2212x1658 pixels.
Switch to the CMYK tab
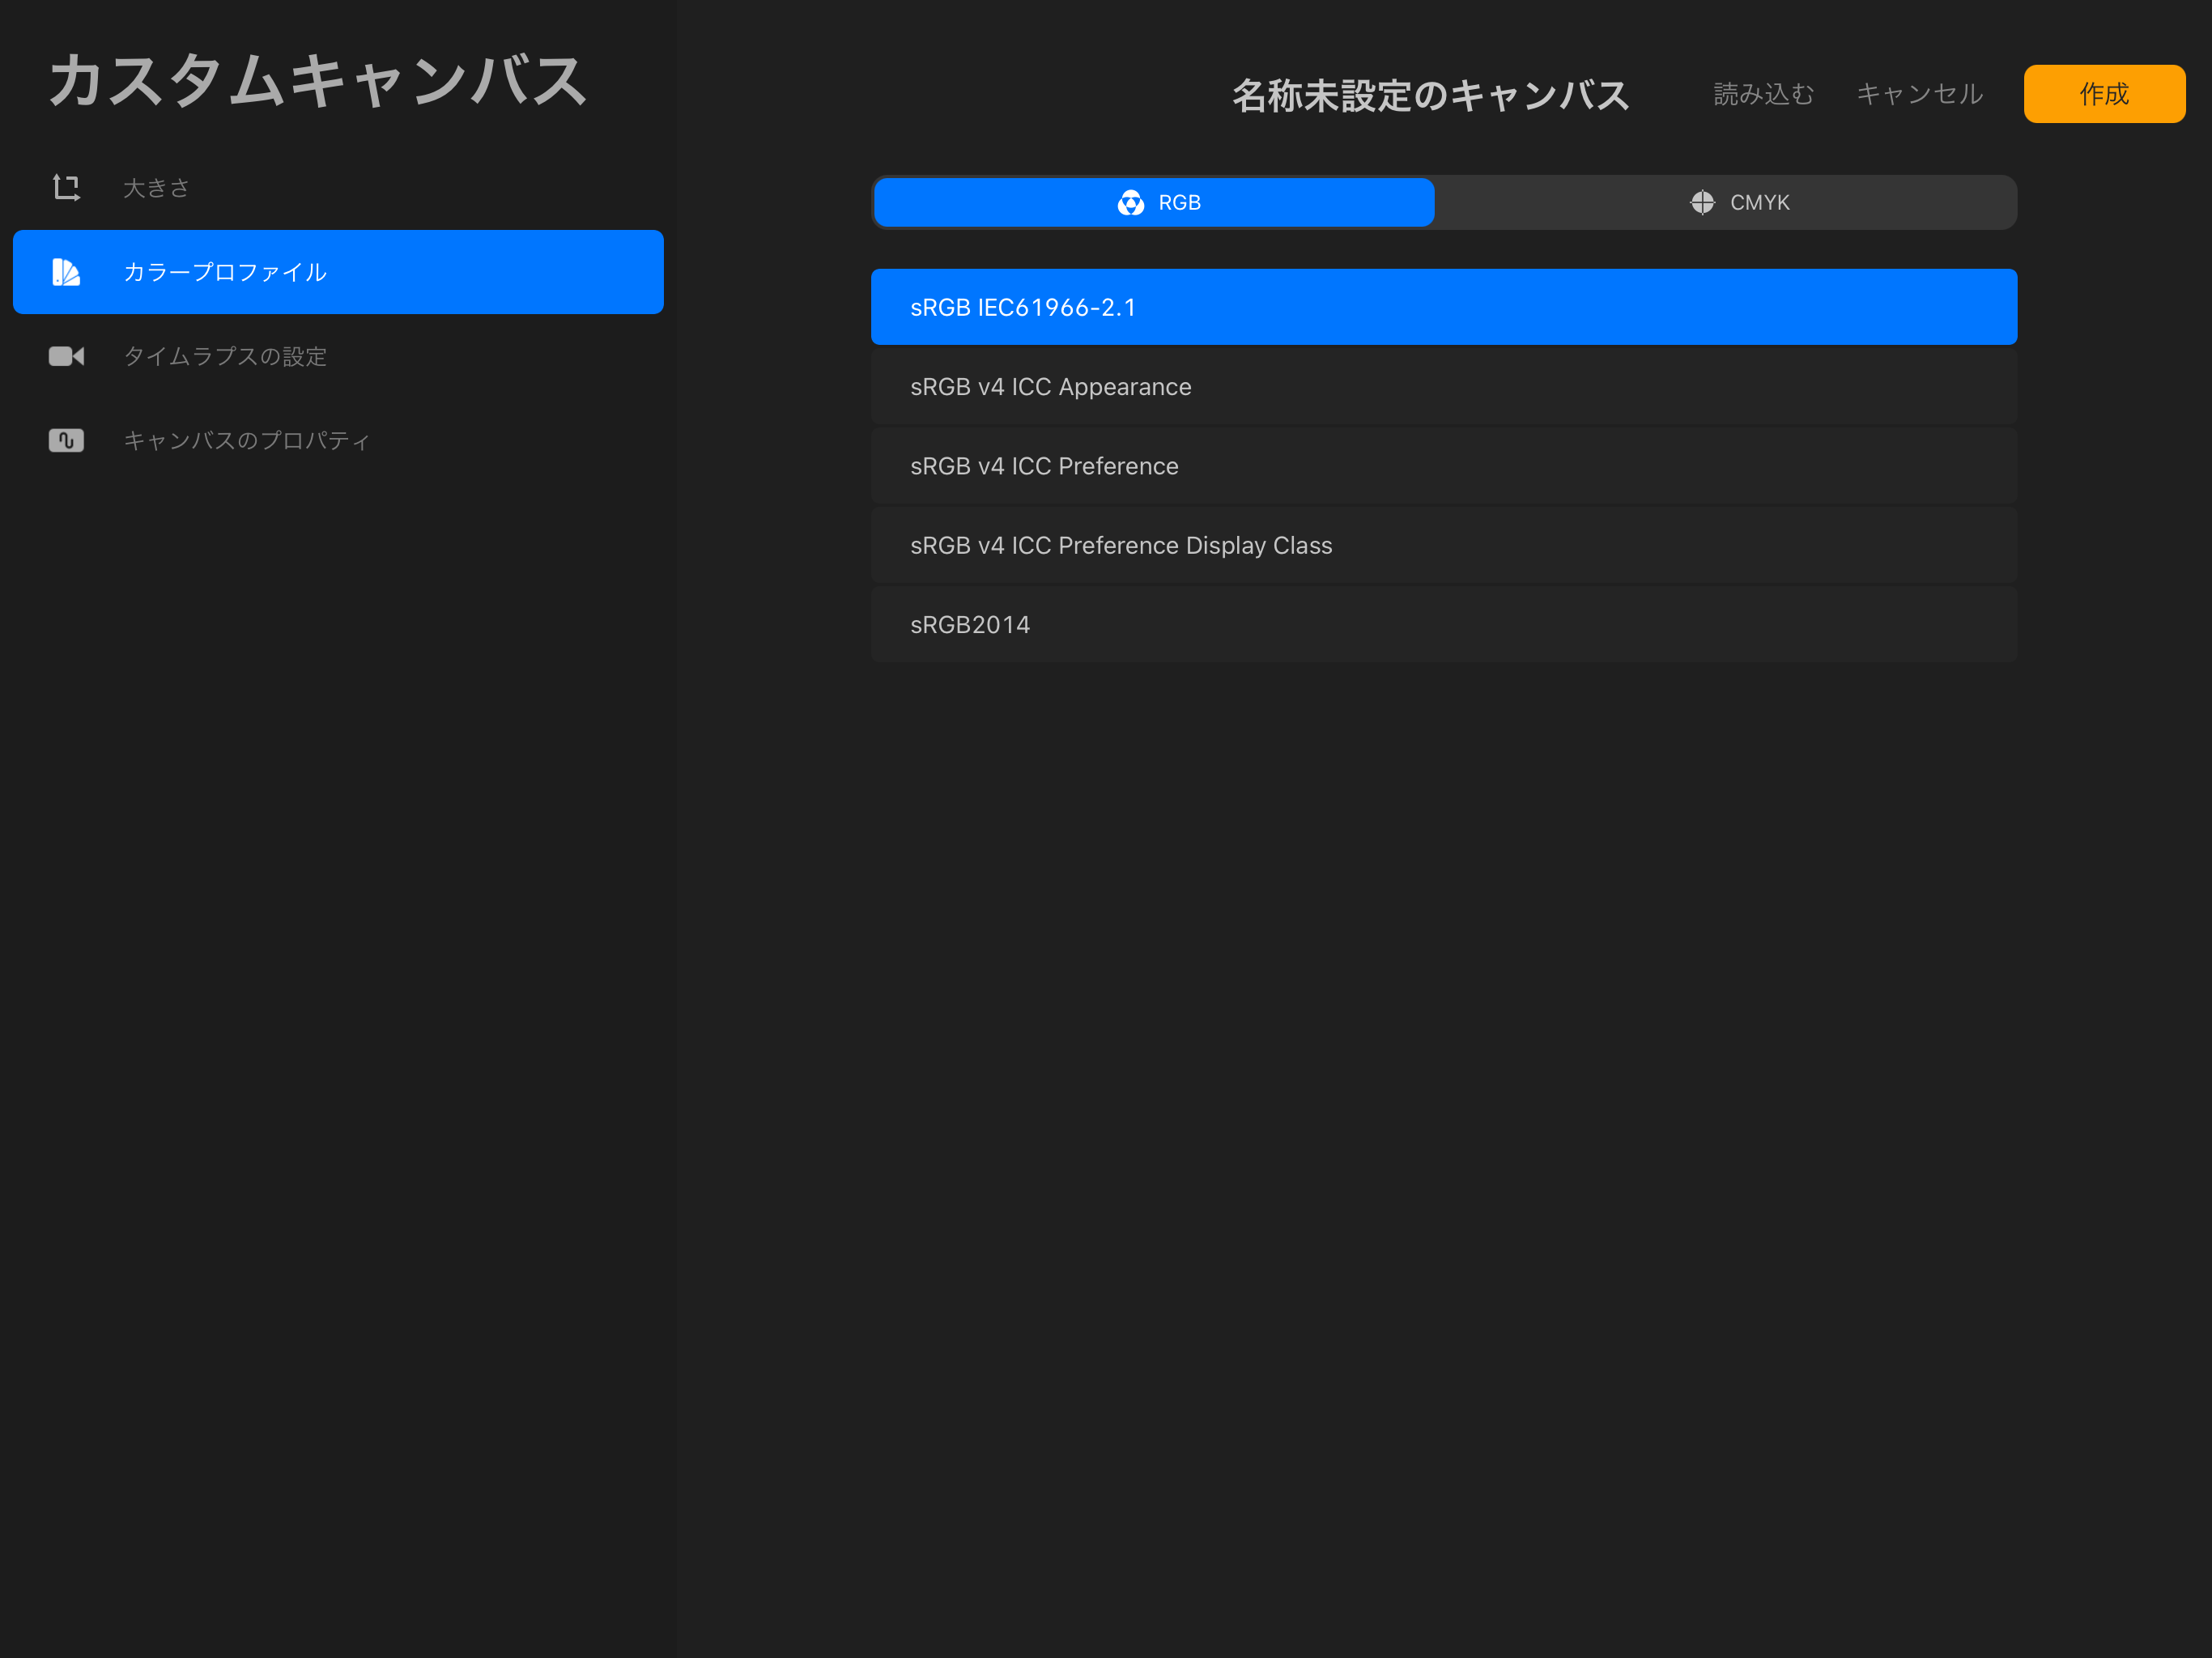coord(1726,203)
